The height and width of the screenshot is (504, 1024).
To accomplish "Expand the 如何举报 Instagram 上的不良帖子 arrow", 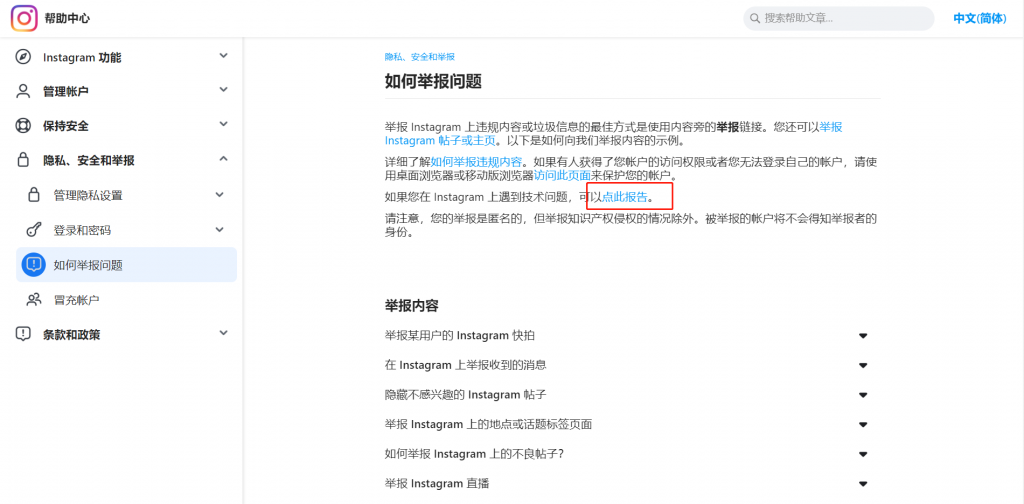I will (863, 454).
